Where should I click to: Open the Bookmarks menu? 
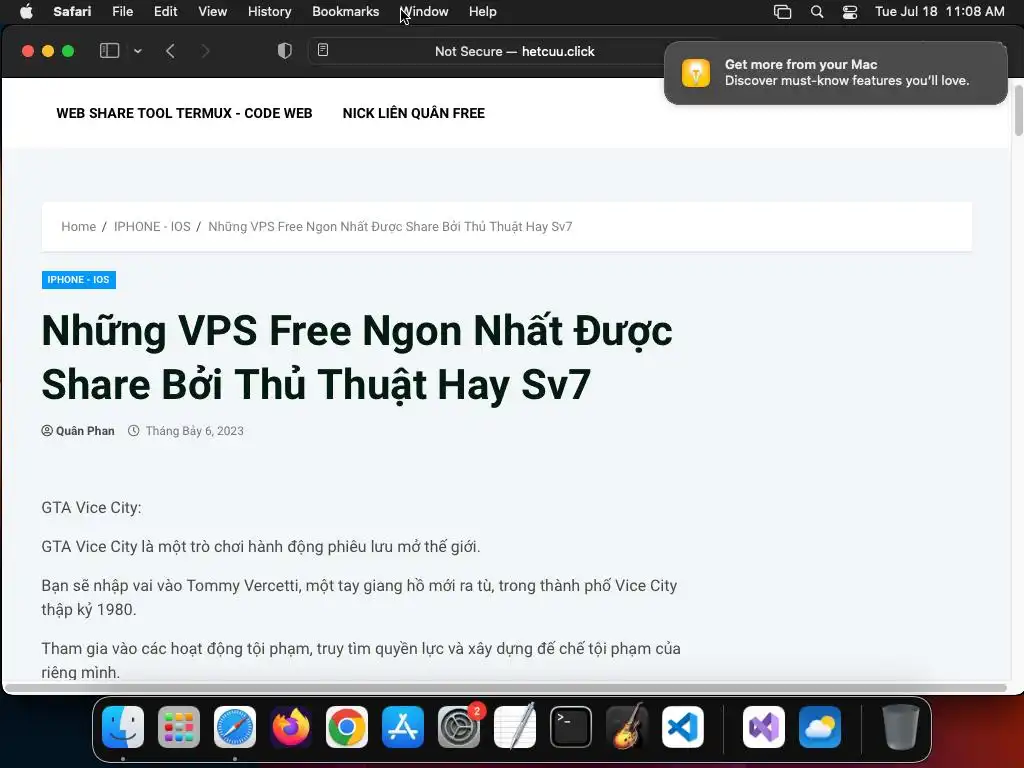click(345, 12)
